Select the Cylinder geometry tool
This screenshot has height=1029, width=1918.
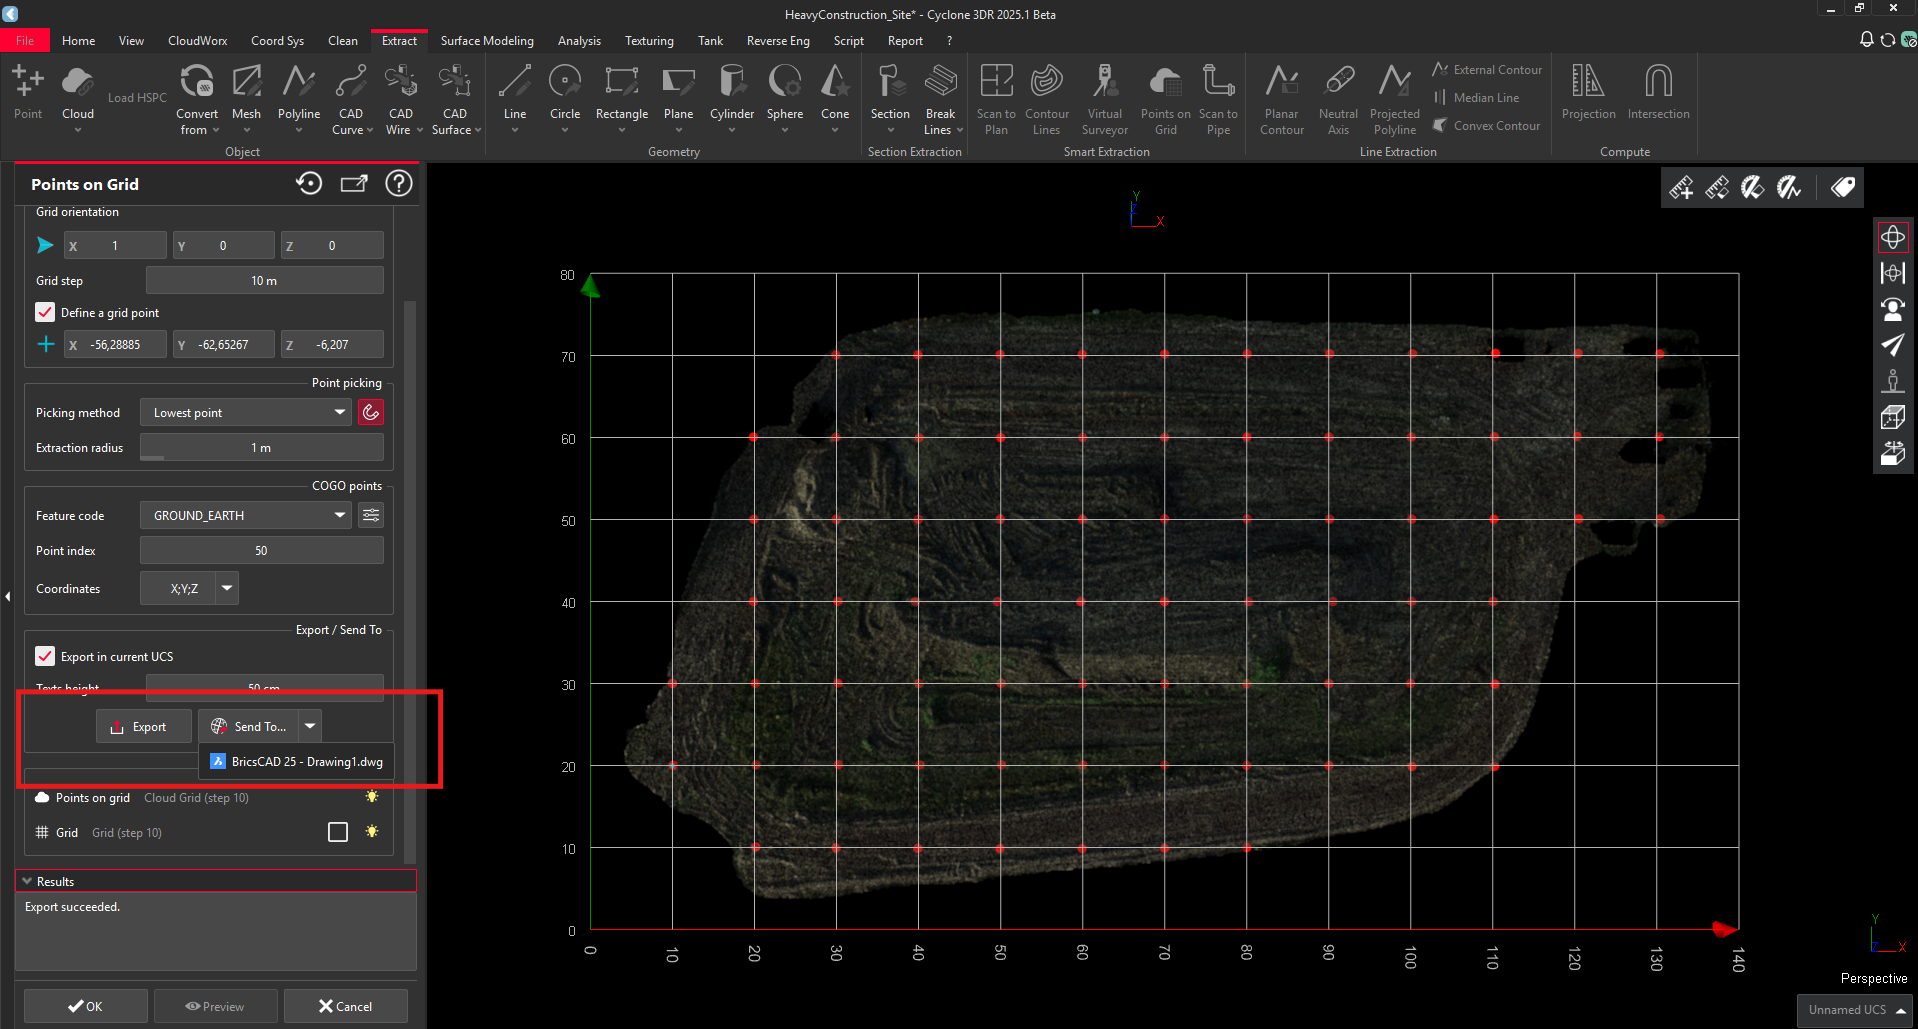(x=731, y=97)
